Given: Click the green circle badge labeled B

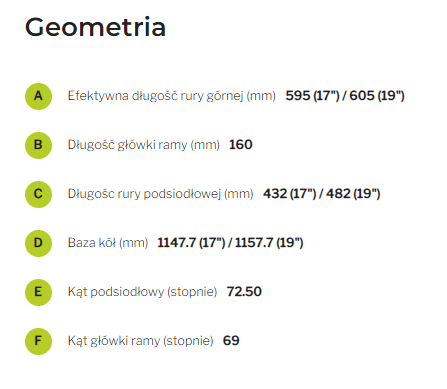Looking at the screenshot, I should [38, 145].
